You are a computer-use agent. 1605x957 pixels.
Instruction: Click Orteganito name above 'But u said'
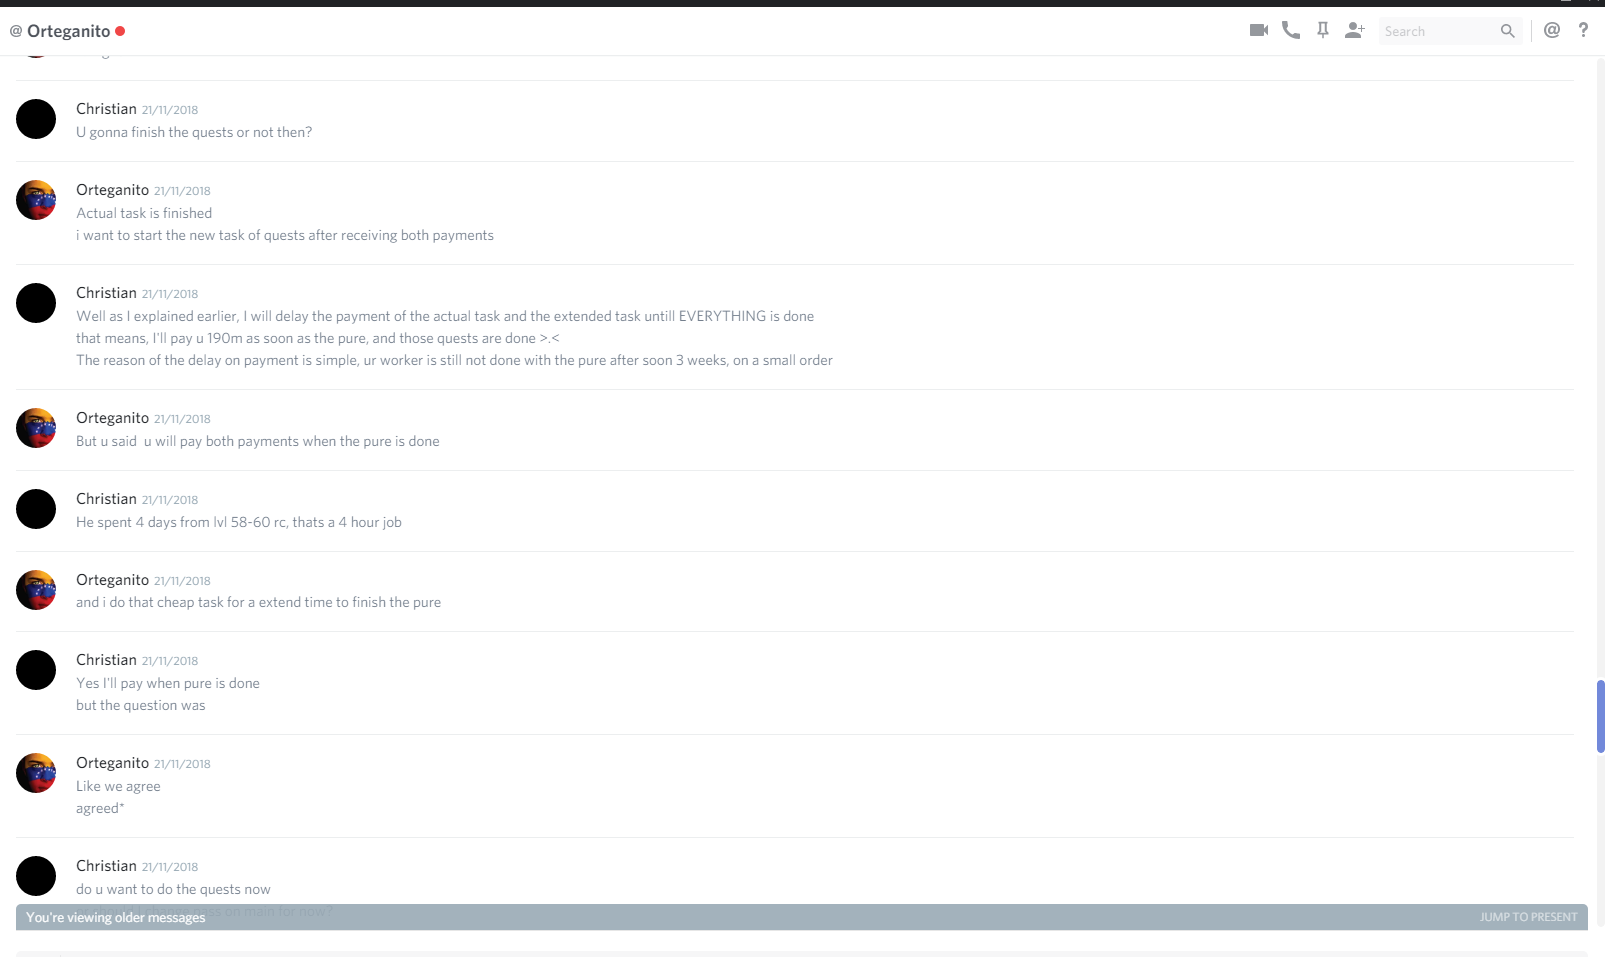tap(112, 418)
